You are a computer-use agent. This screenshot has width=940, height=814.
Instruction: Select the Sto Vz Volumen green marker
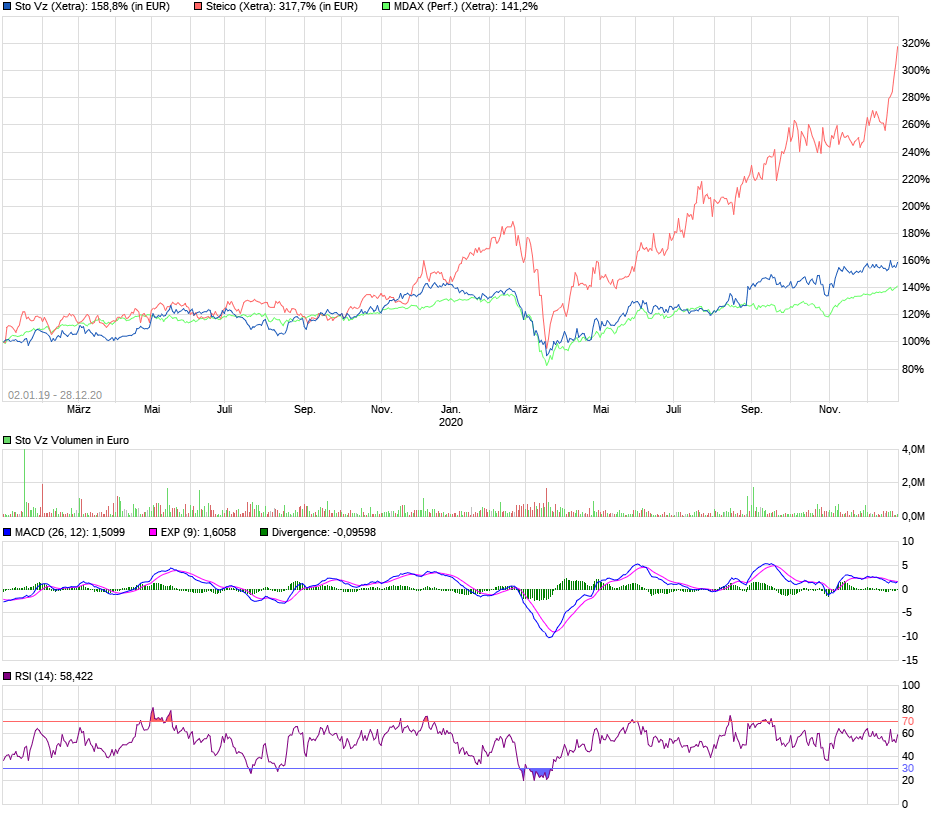pos(8,437)
